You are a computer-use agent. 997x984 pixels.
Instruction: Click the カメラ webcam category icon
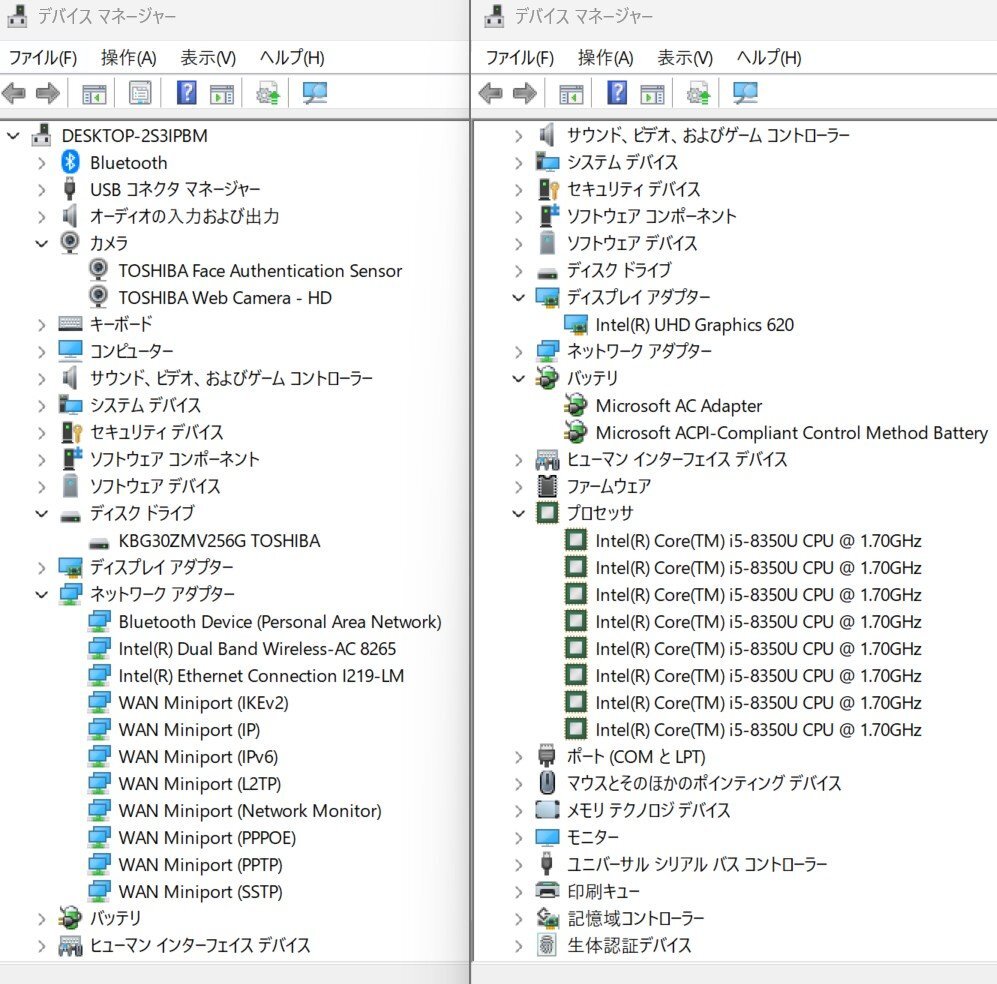70,242
